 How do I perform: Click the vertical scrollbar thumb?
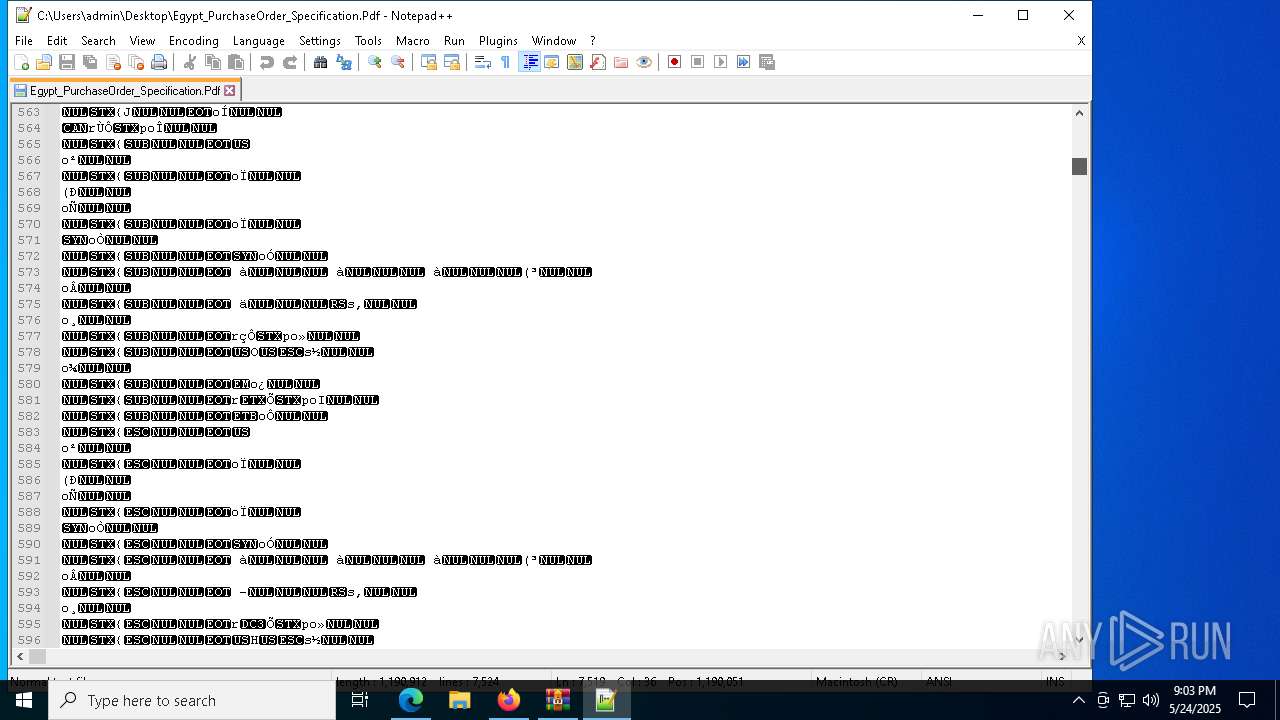pyautogui.click(x=1079, y=166)
